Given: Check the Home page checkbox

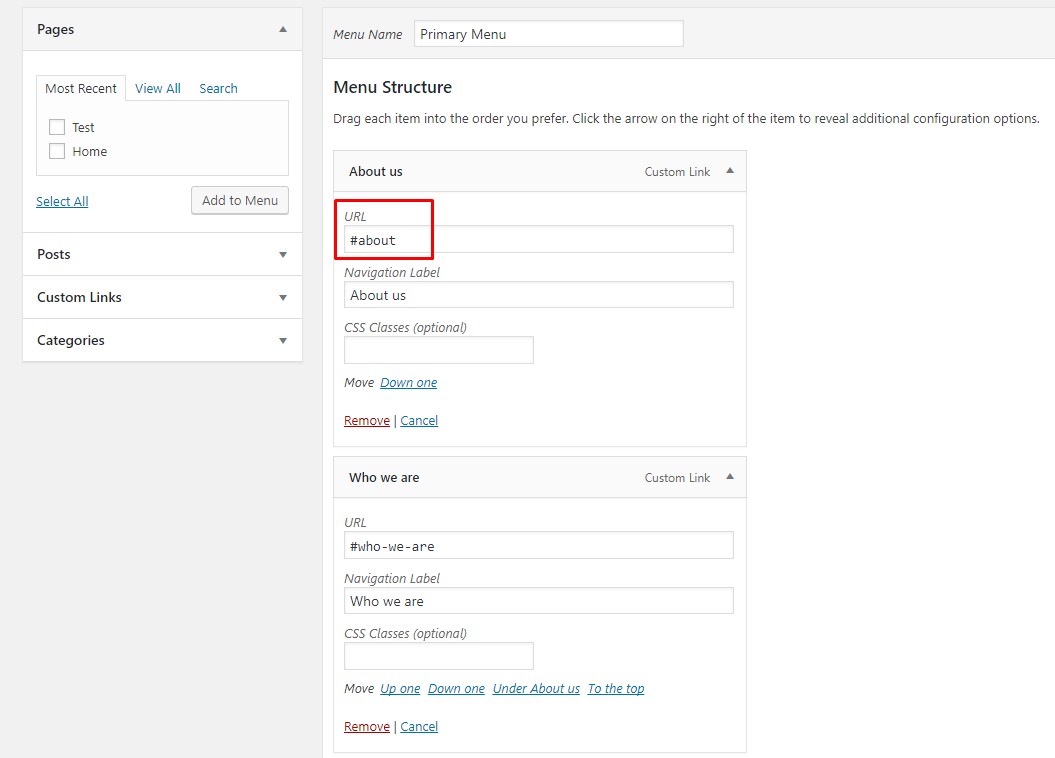Looking at the screenshot, I should coord(57,151).
